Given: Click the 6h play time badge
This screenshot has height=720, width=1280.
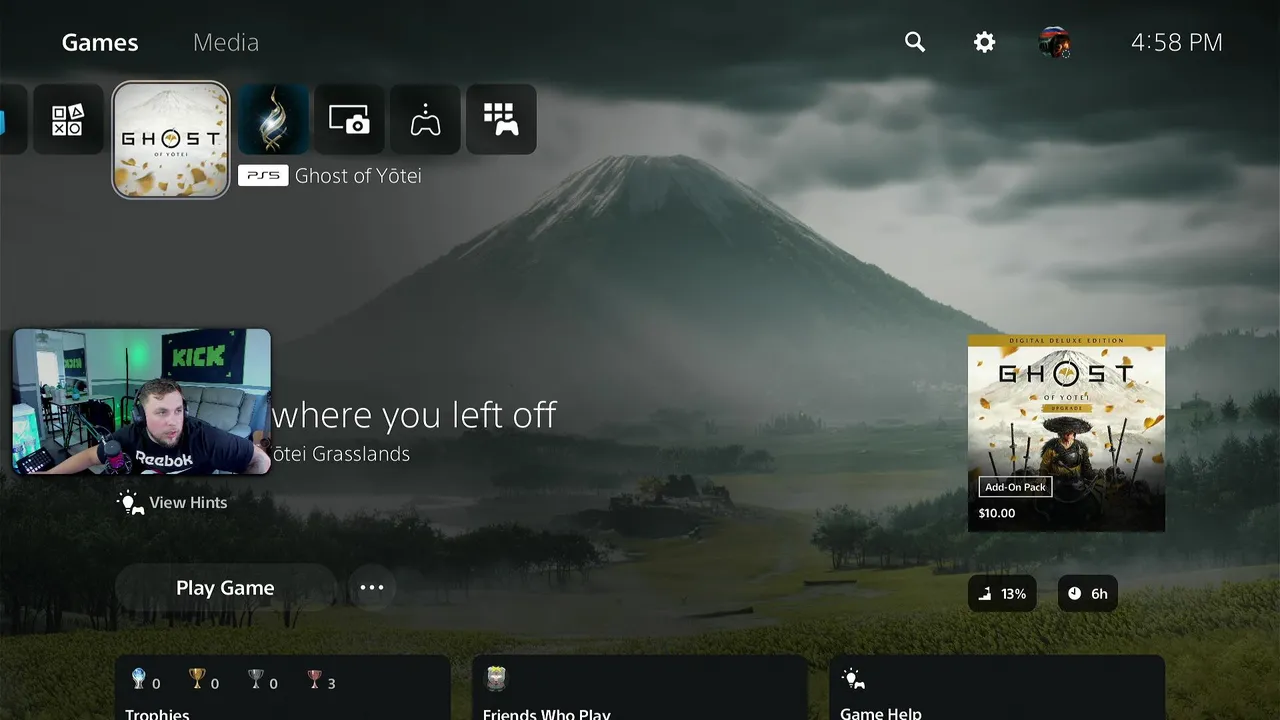Looking at the screenshot, I should pos(1087,594).
